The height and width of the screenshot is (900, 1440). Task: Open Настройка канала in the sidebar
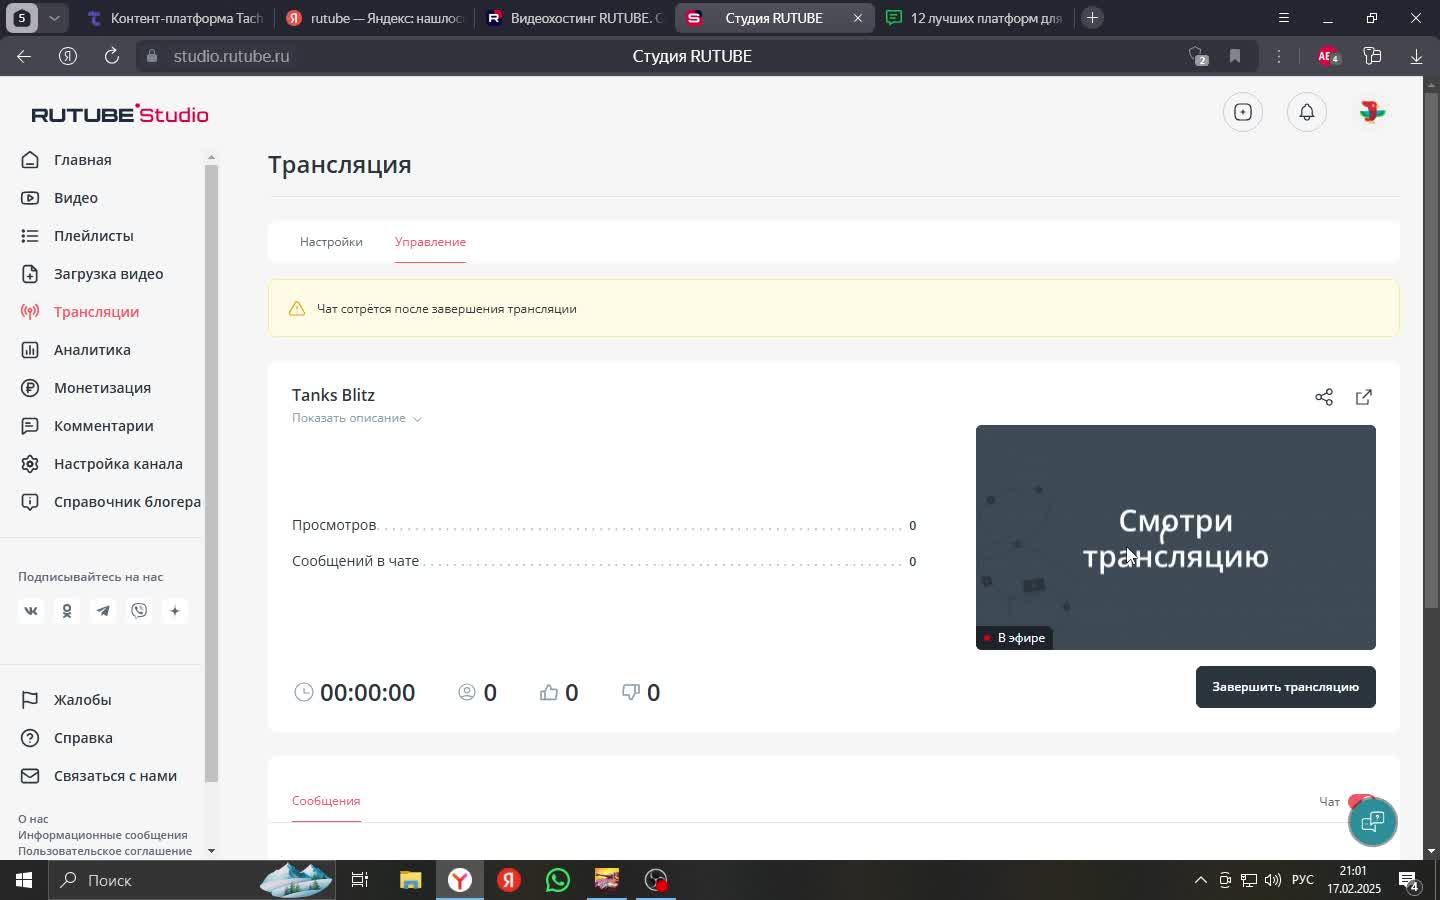(x=102, y=464)
